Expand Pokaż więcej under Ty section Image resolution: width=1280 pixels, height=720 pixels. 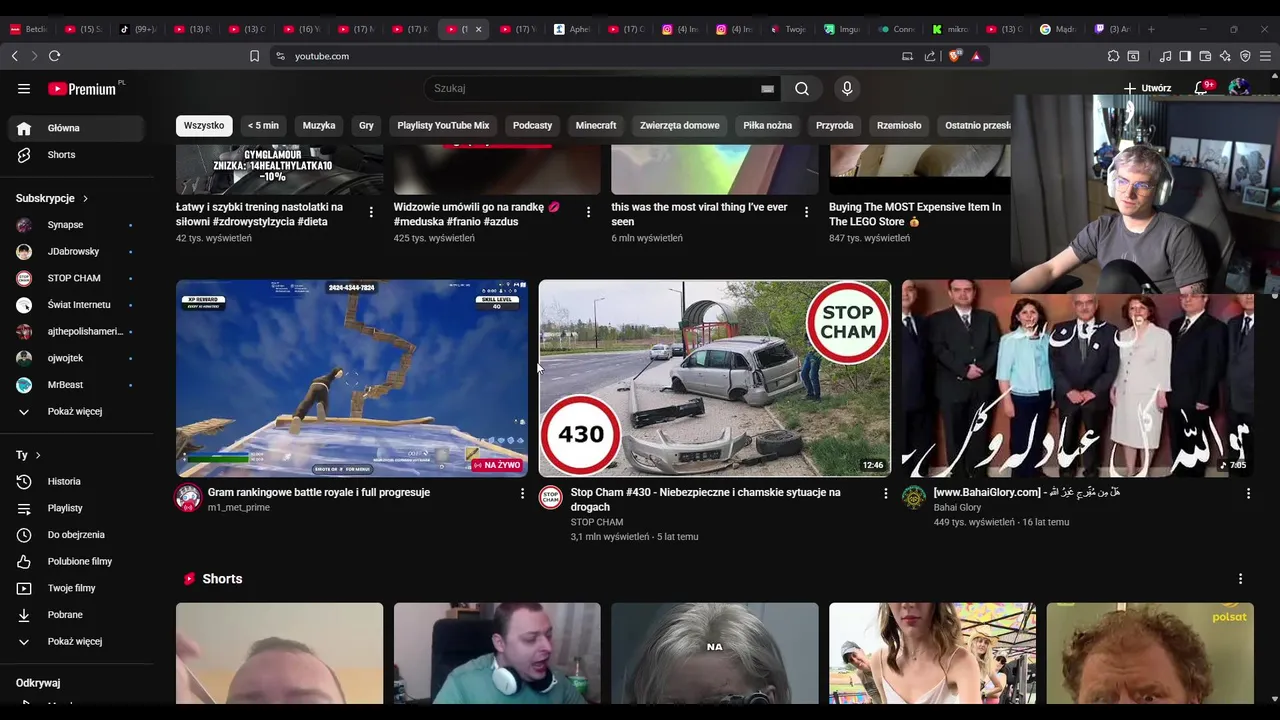pos(77,641)
